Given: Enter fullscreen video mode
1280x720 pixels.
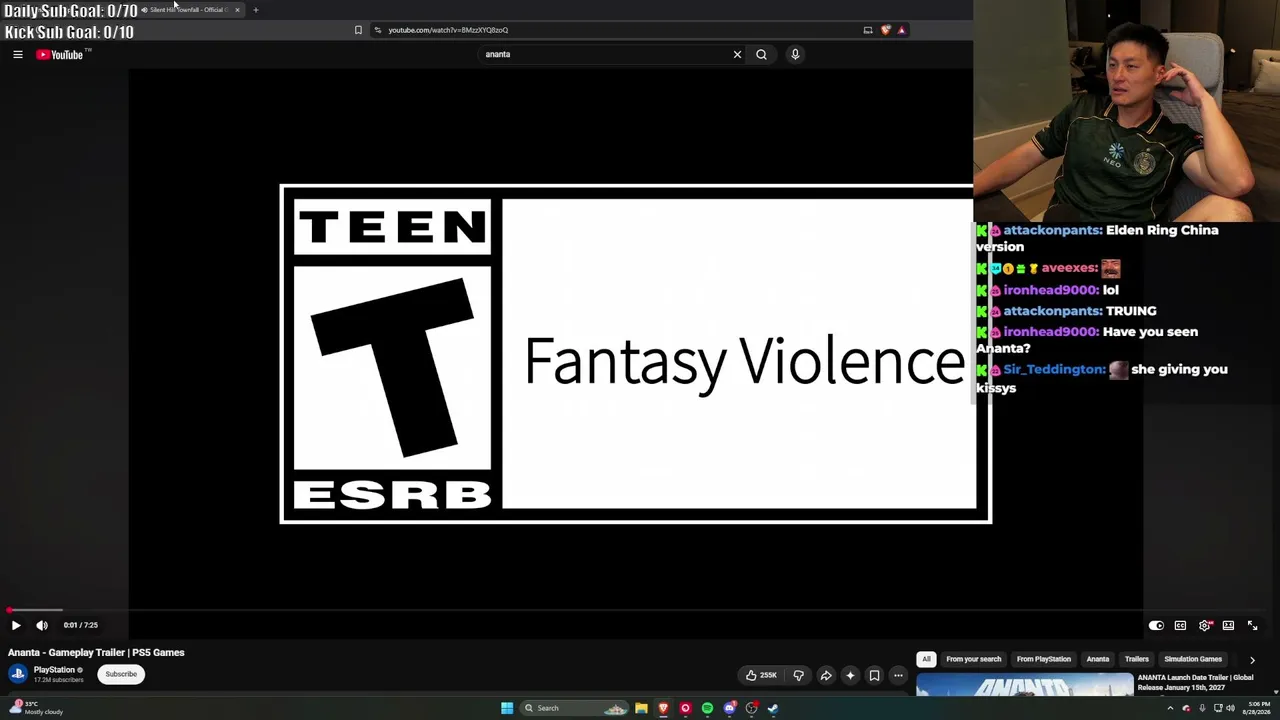Looking at the screenshot, I should coord(1252,625).
